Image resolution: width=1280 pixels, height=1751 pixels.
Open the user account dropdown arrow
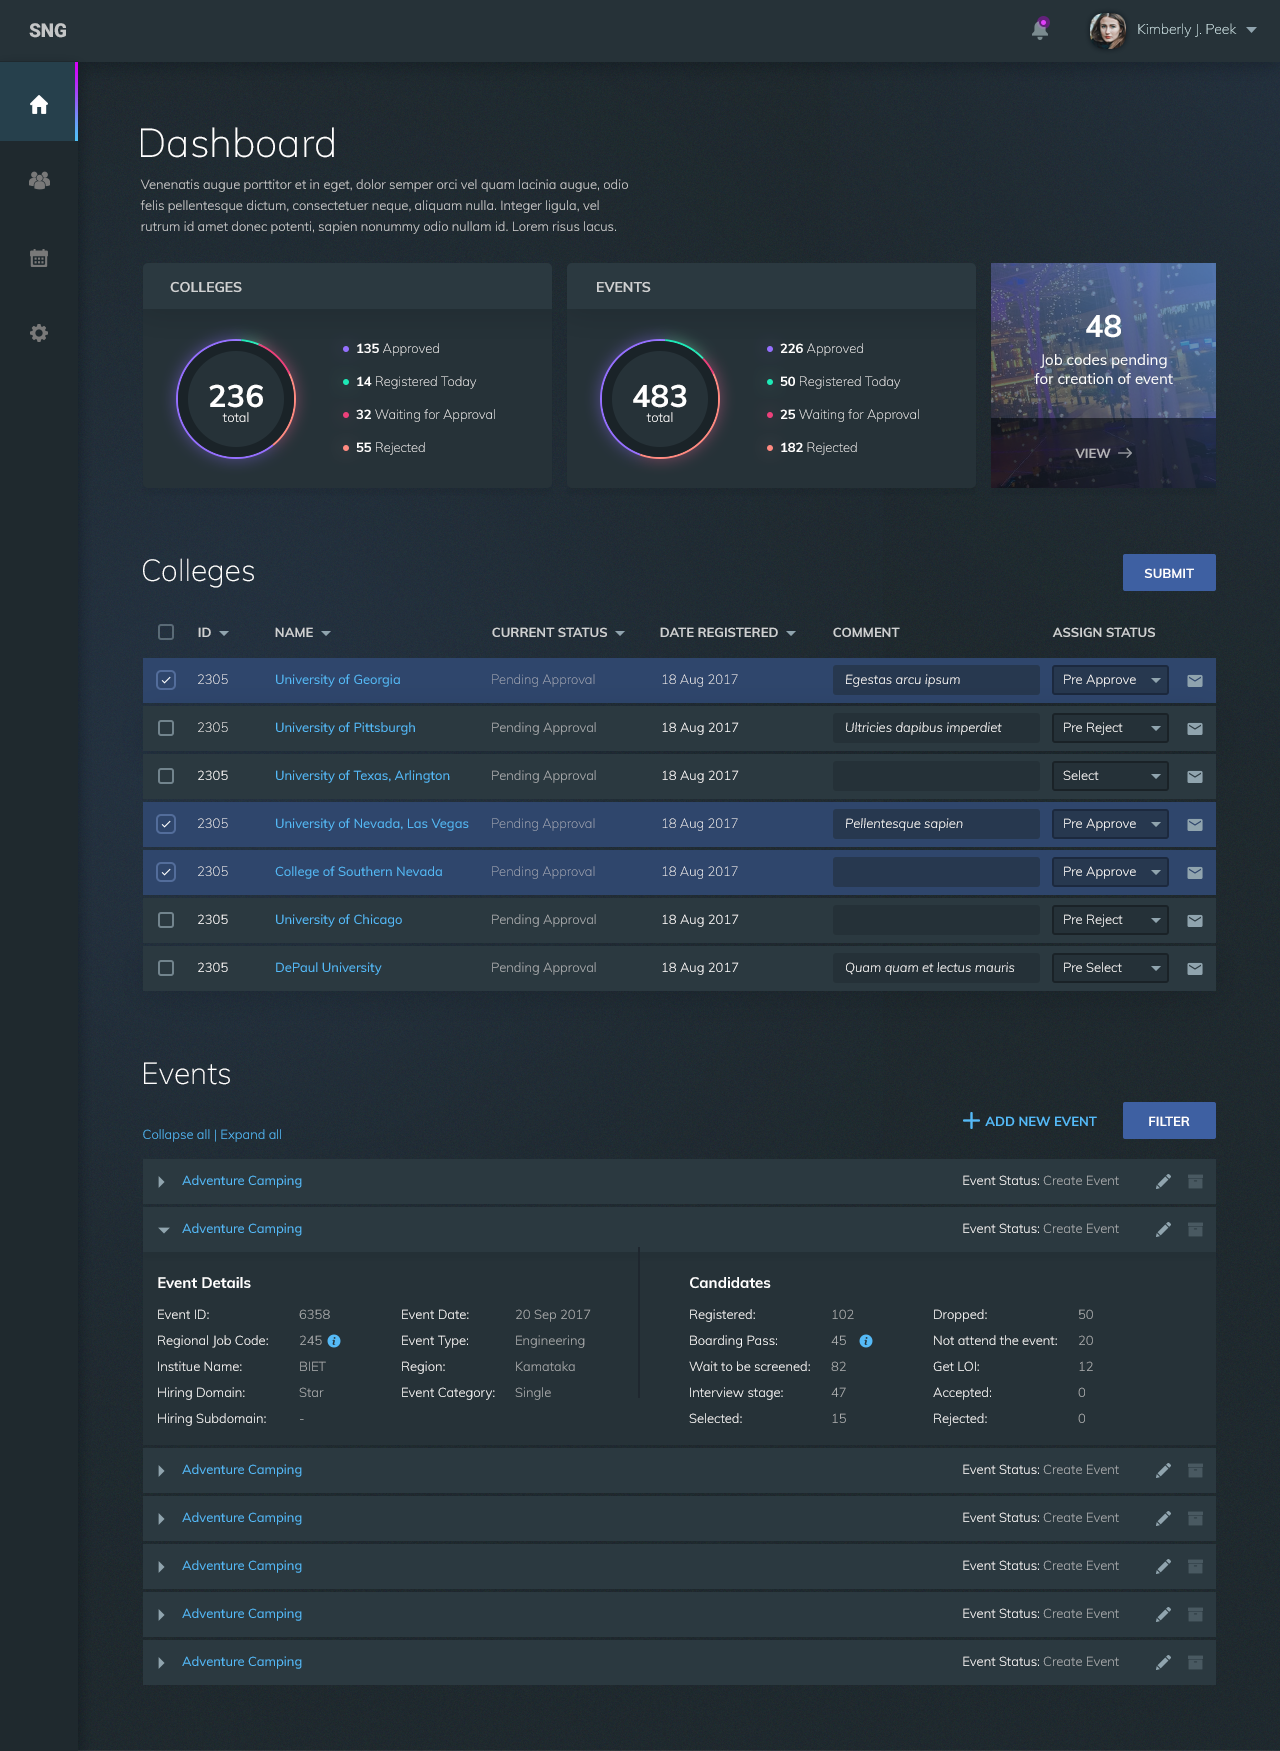coord(1251,30)
